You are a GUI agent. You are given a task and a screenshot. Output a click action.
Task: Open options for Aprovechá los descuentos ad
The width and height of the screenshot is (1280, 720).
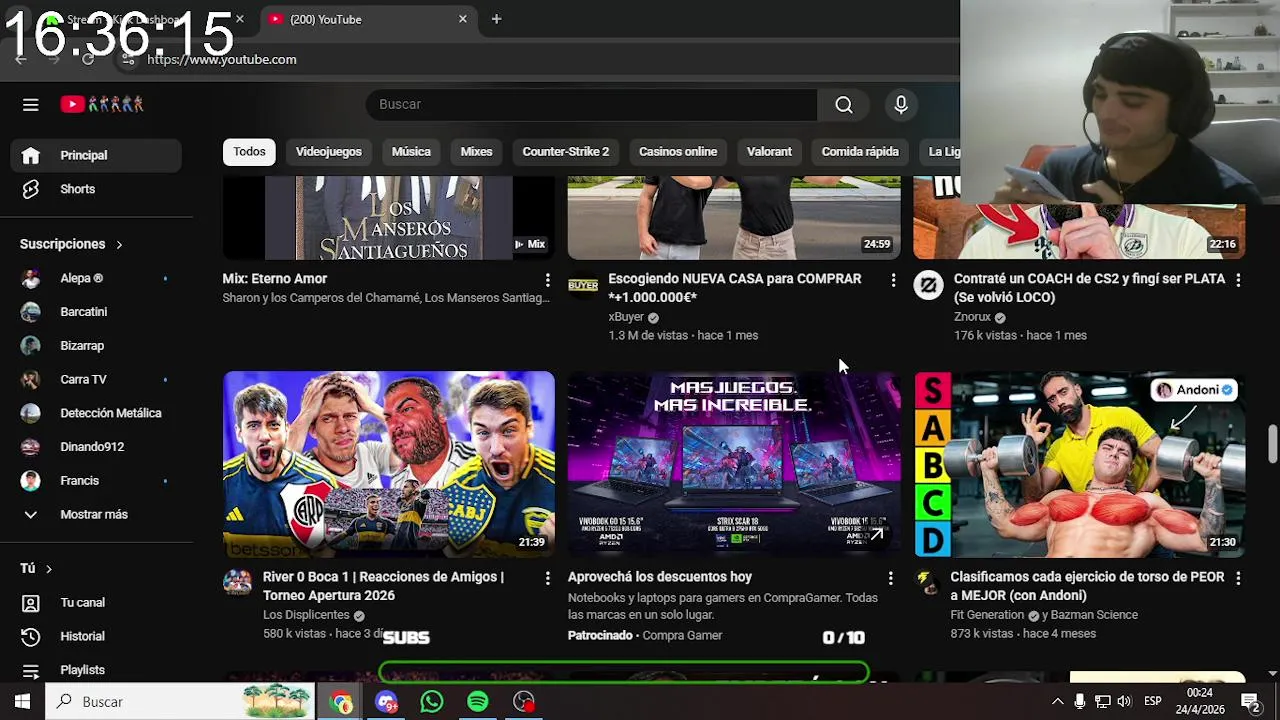[x=890, y=578]
